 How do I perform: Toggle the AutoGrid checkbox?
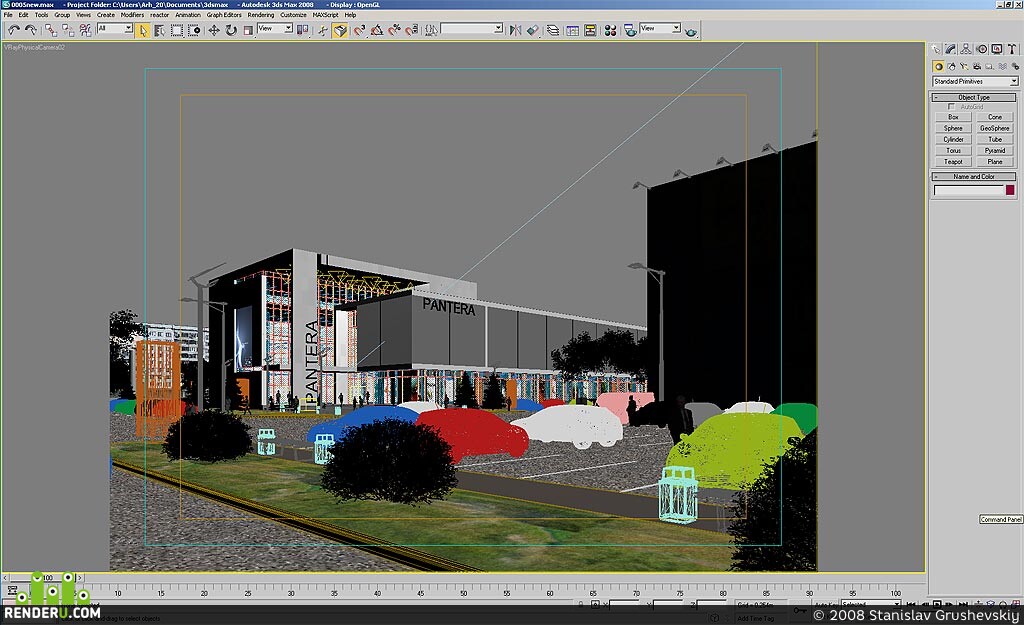(951, 106)
